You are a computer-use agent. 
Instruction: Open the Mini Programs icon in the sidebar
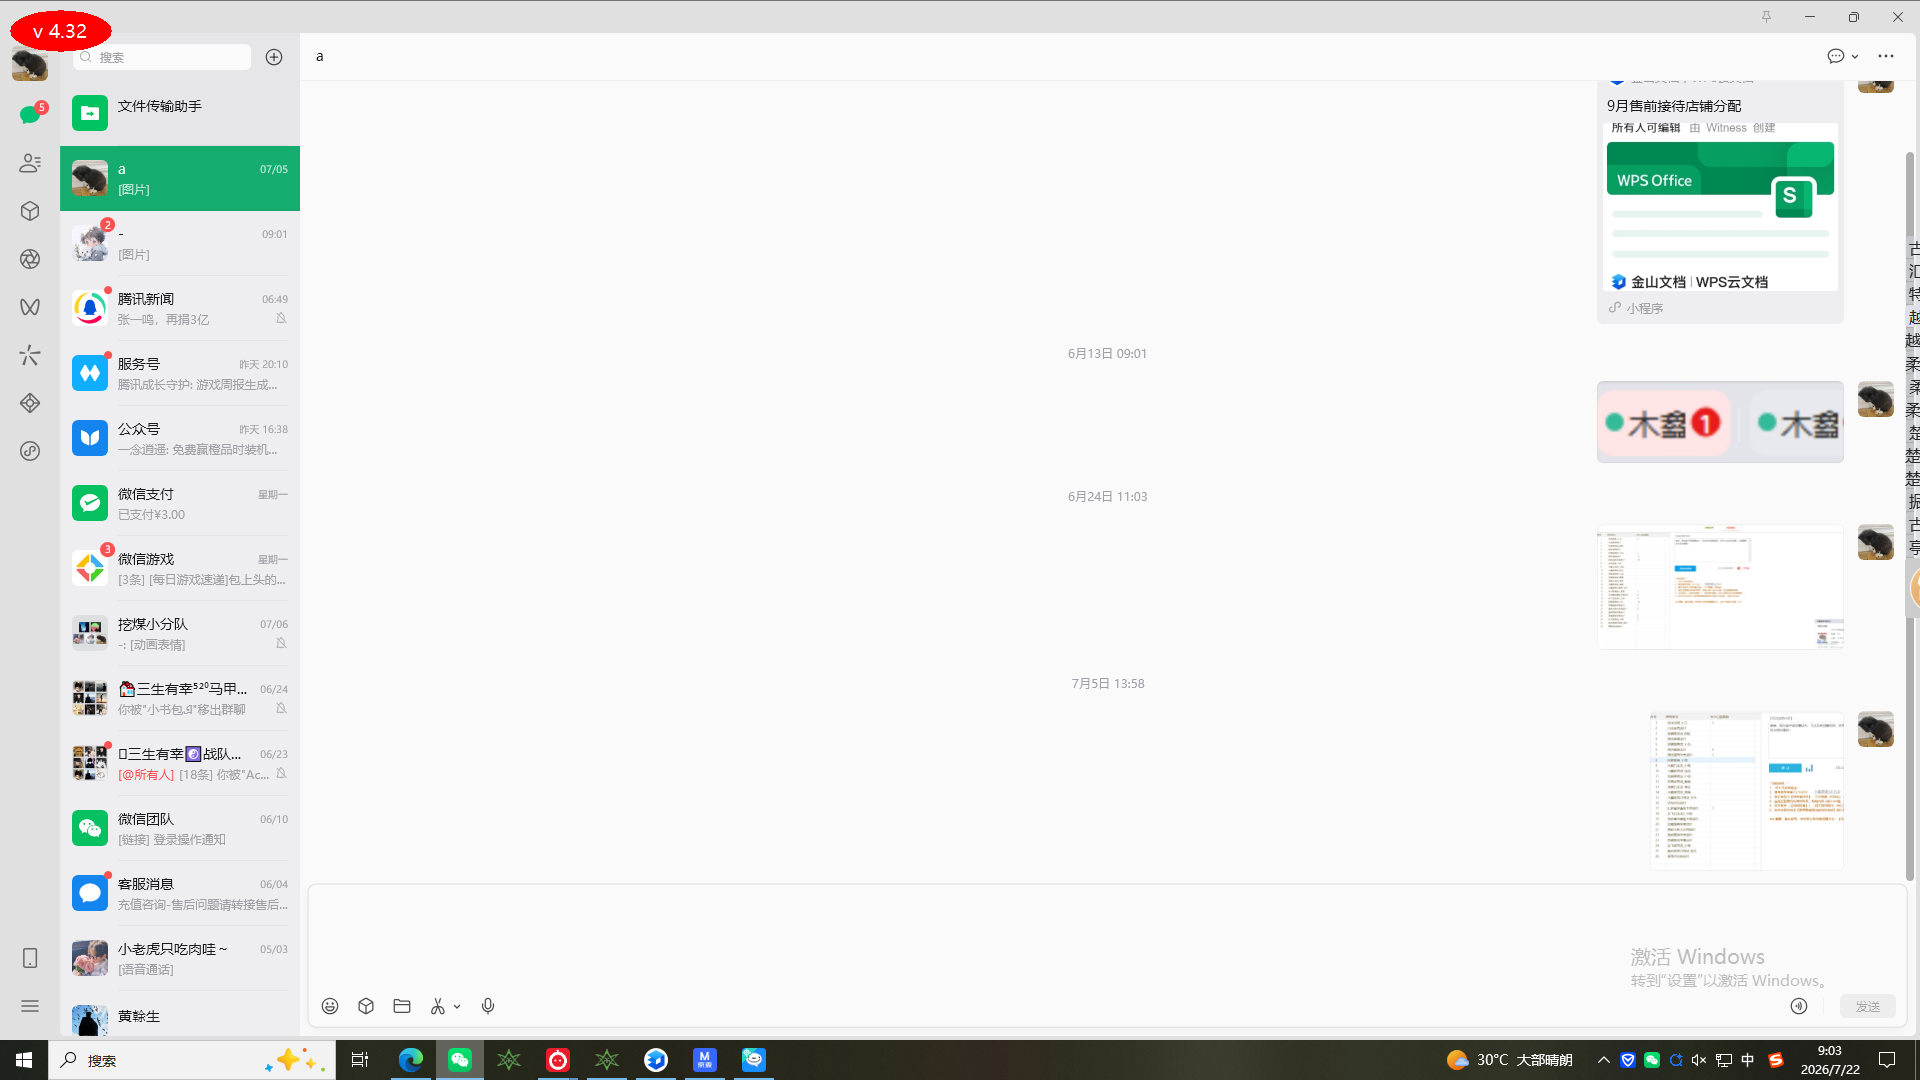click(30, 451)
